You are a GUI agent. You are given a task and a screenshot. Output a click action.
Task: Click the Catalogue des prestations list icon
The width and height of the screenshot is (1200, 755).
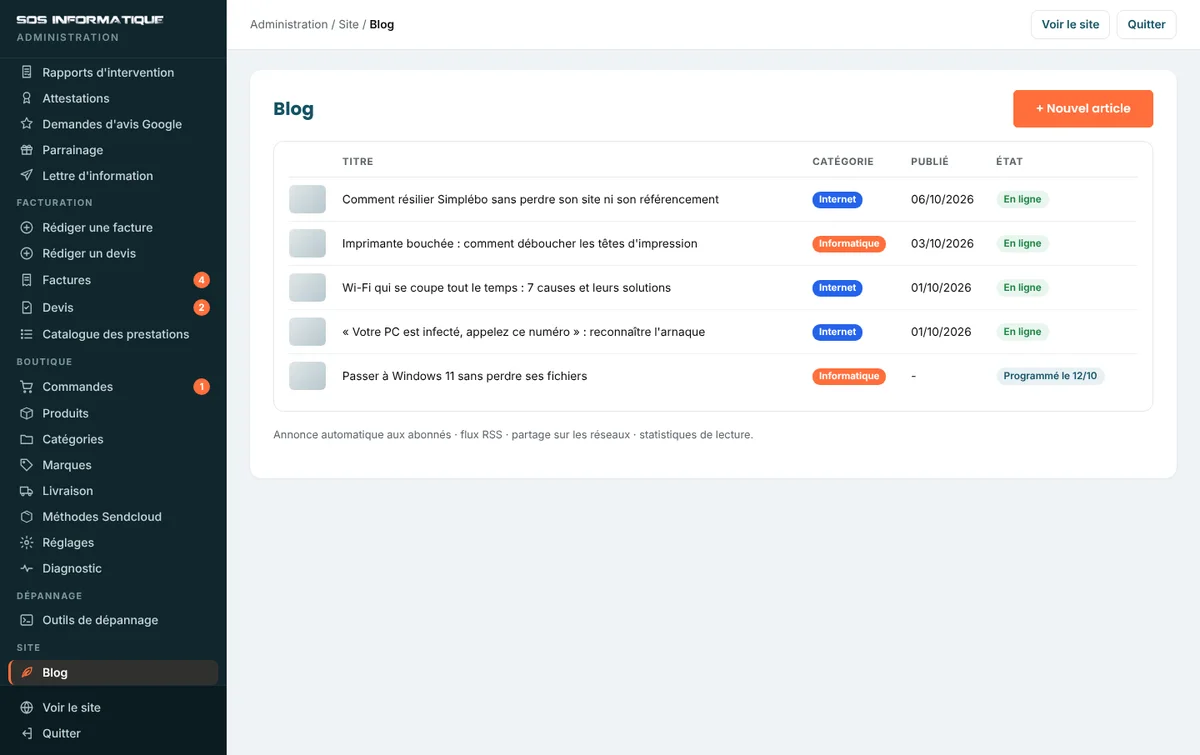(27, 335)
